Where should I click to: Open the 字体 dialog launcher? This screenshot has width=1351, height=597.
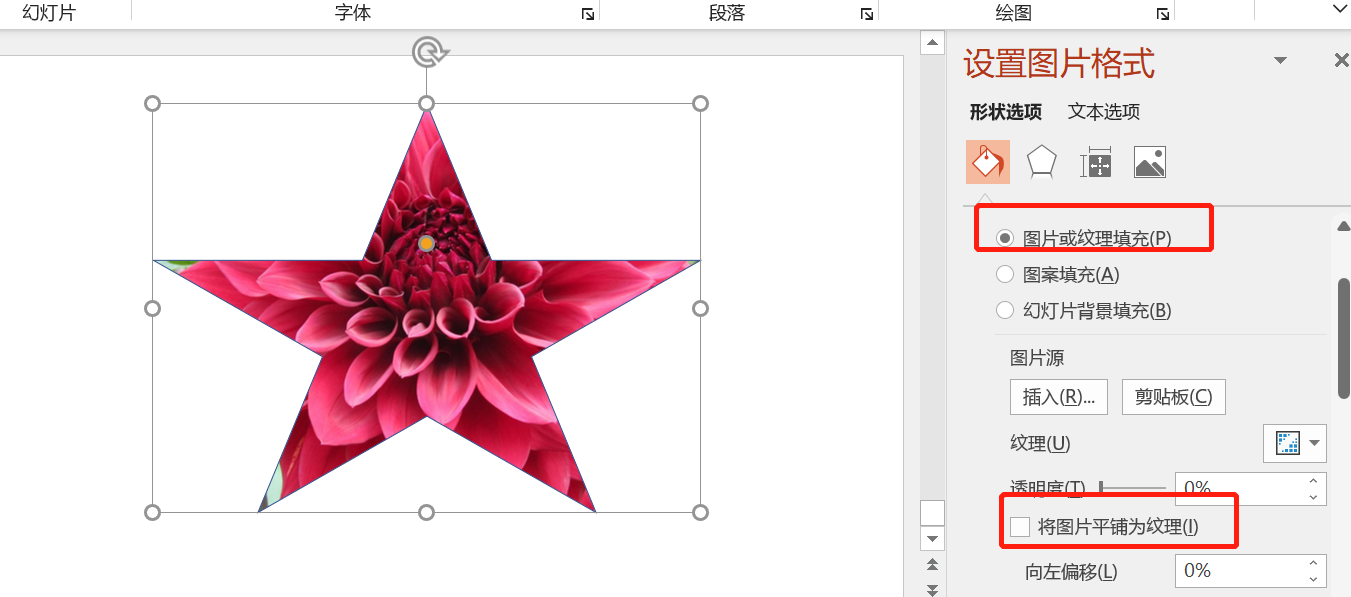point(588,14)
